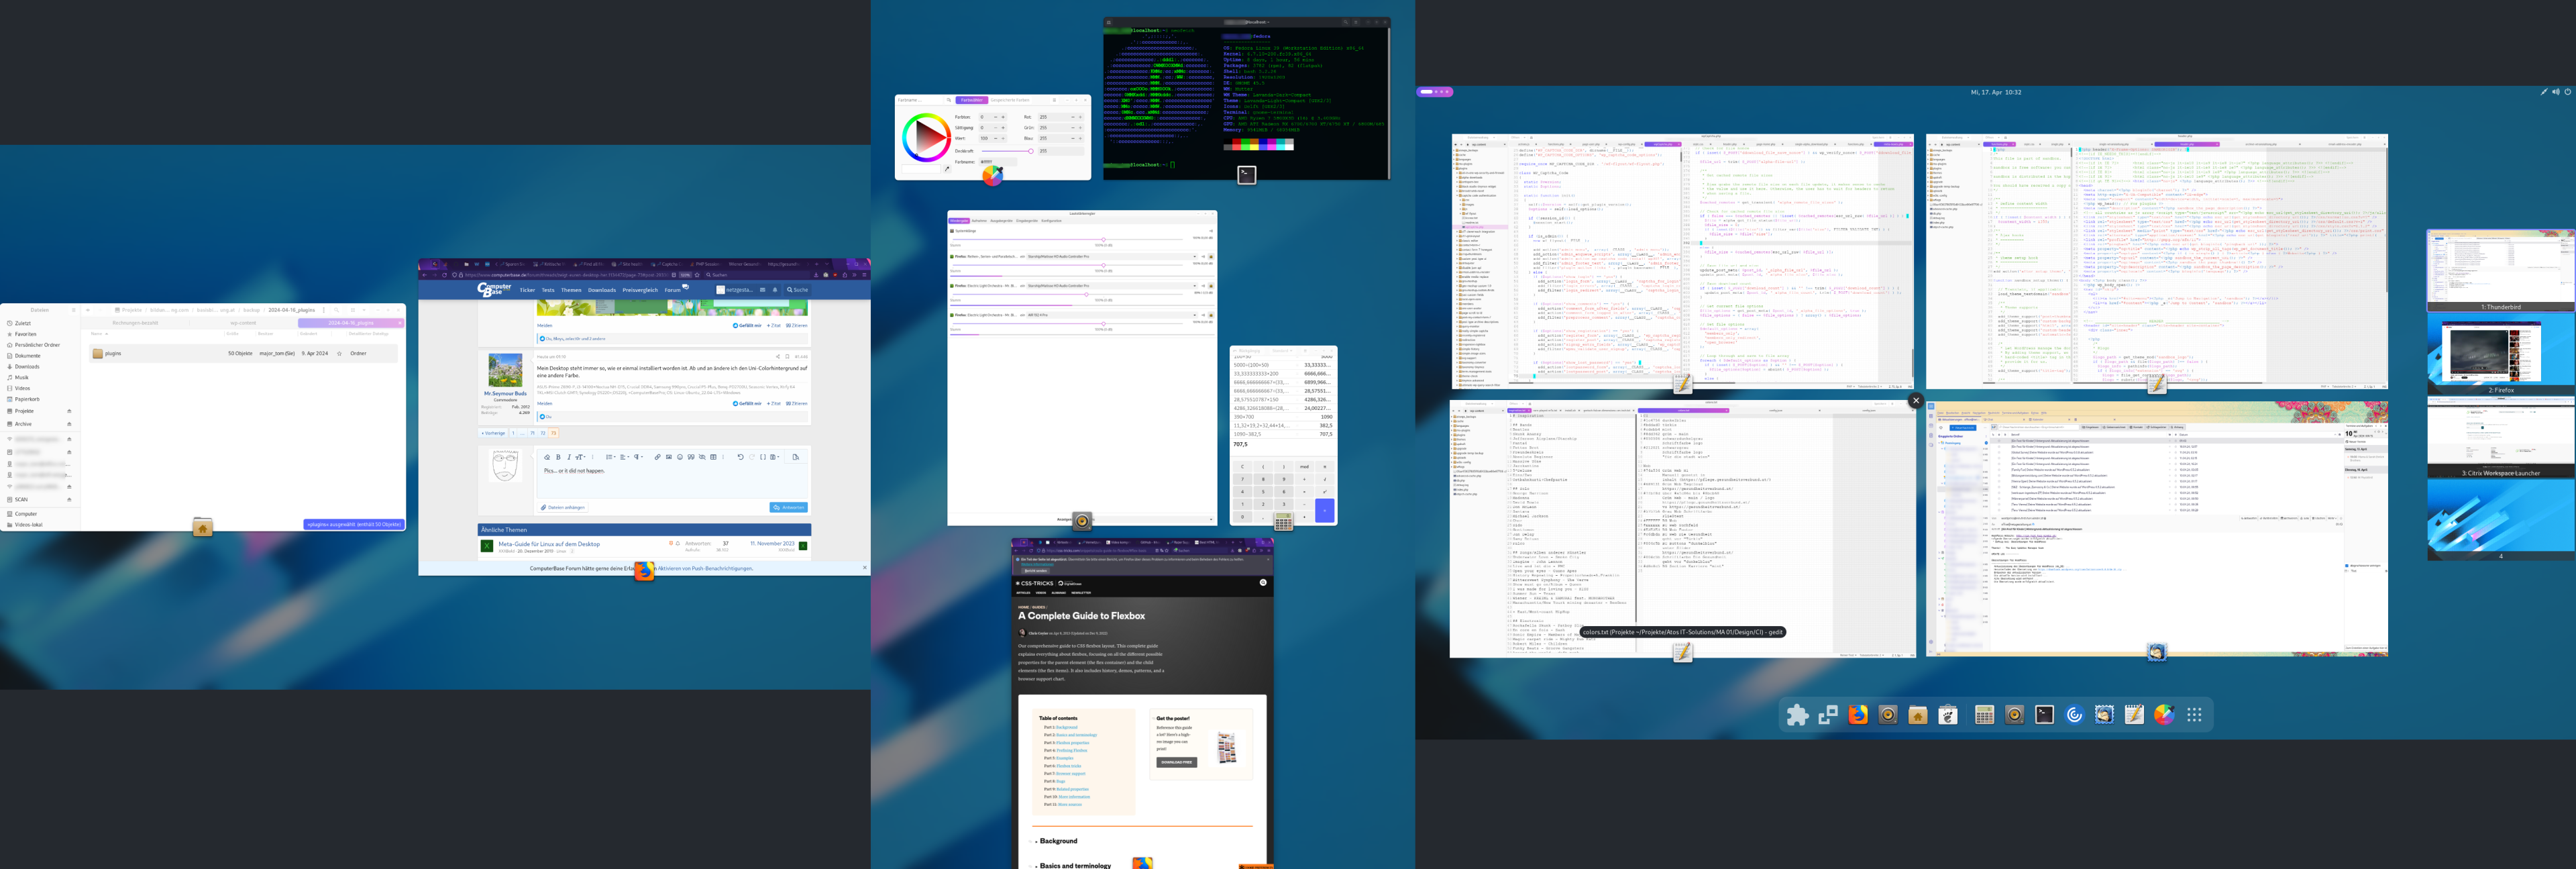Open GNOME Software shopping bag icon
The height and width of the screenshot is (869, 2576).
click(1948, 715)
